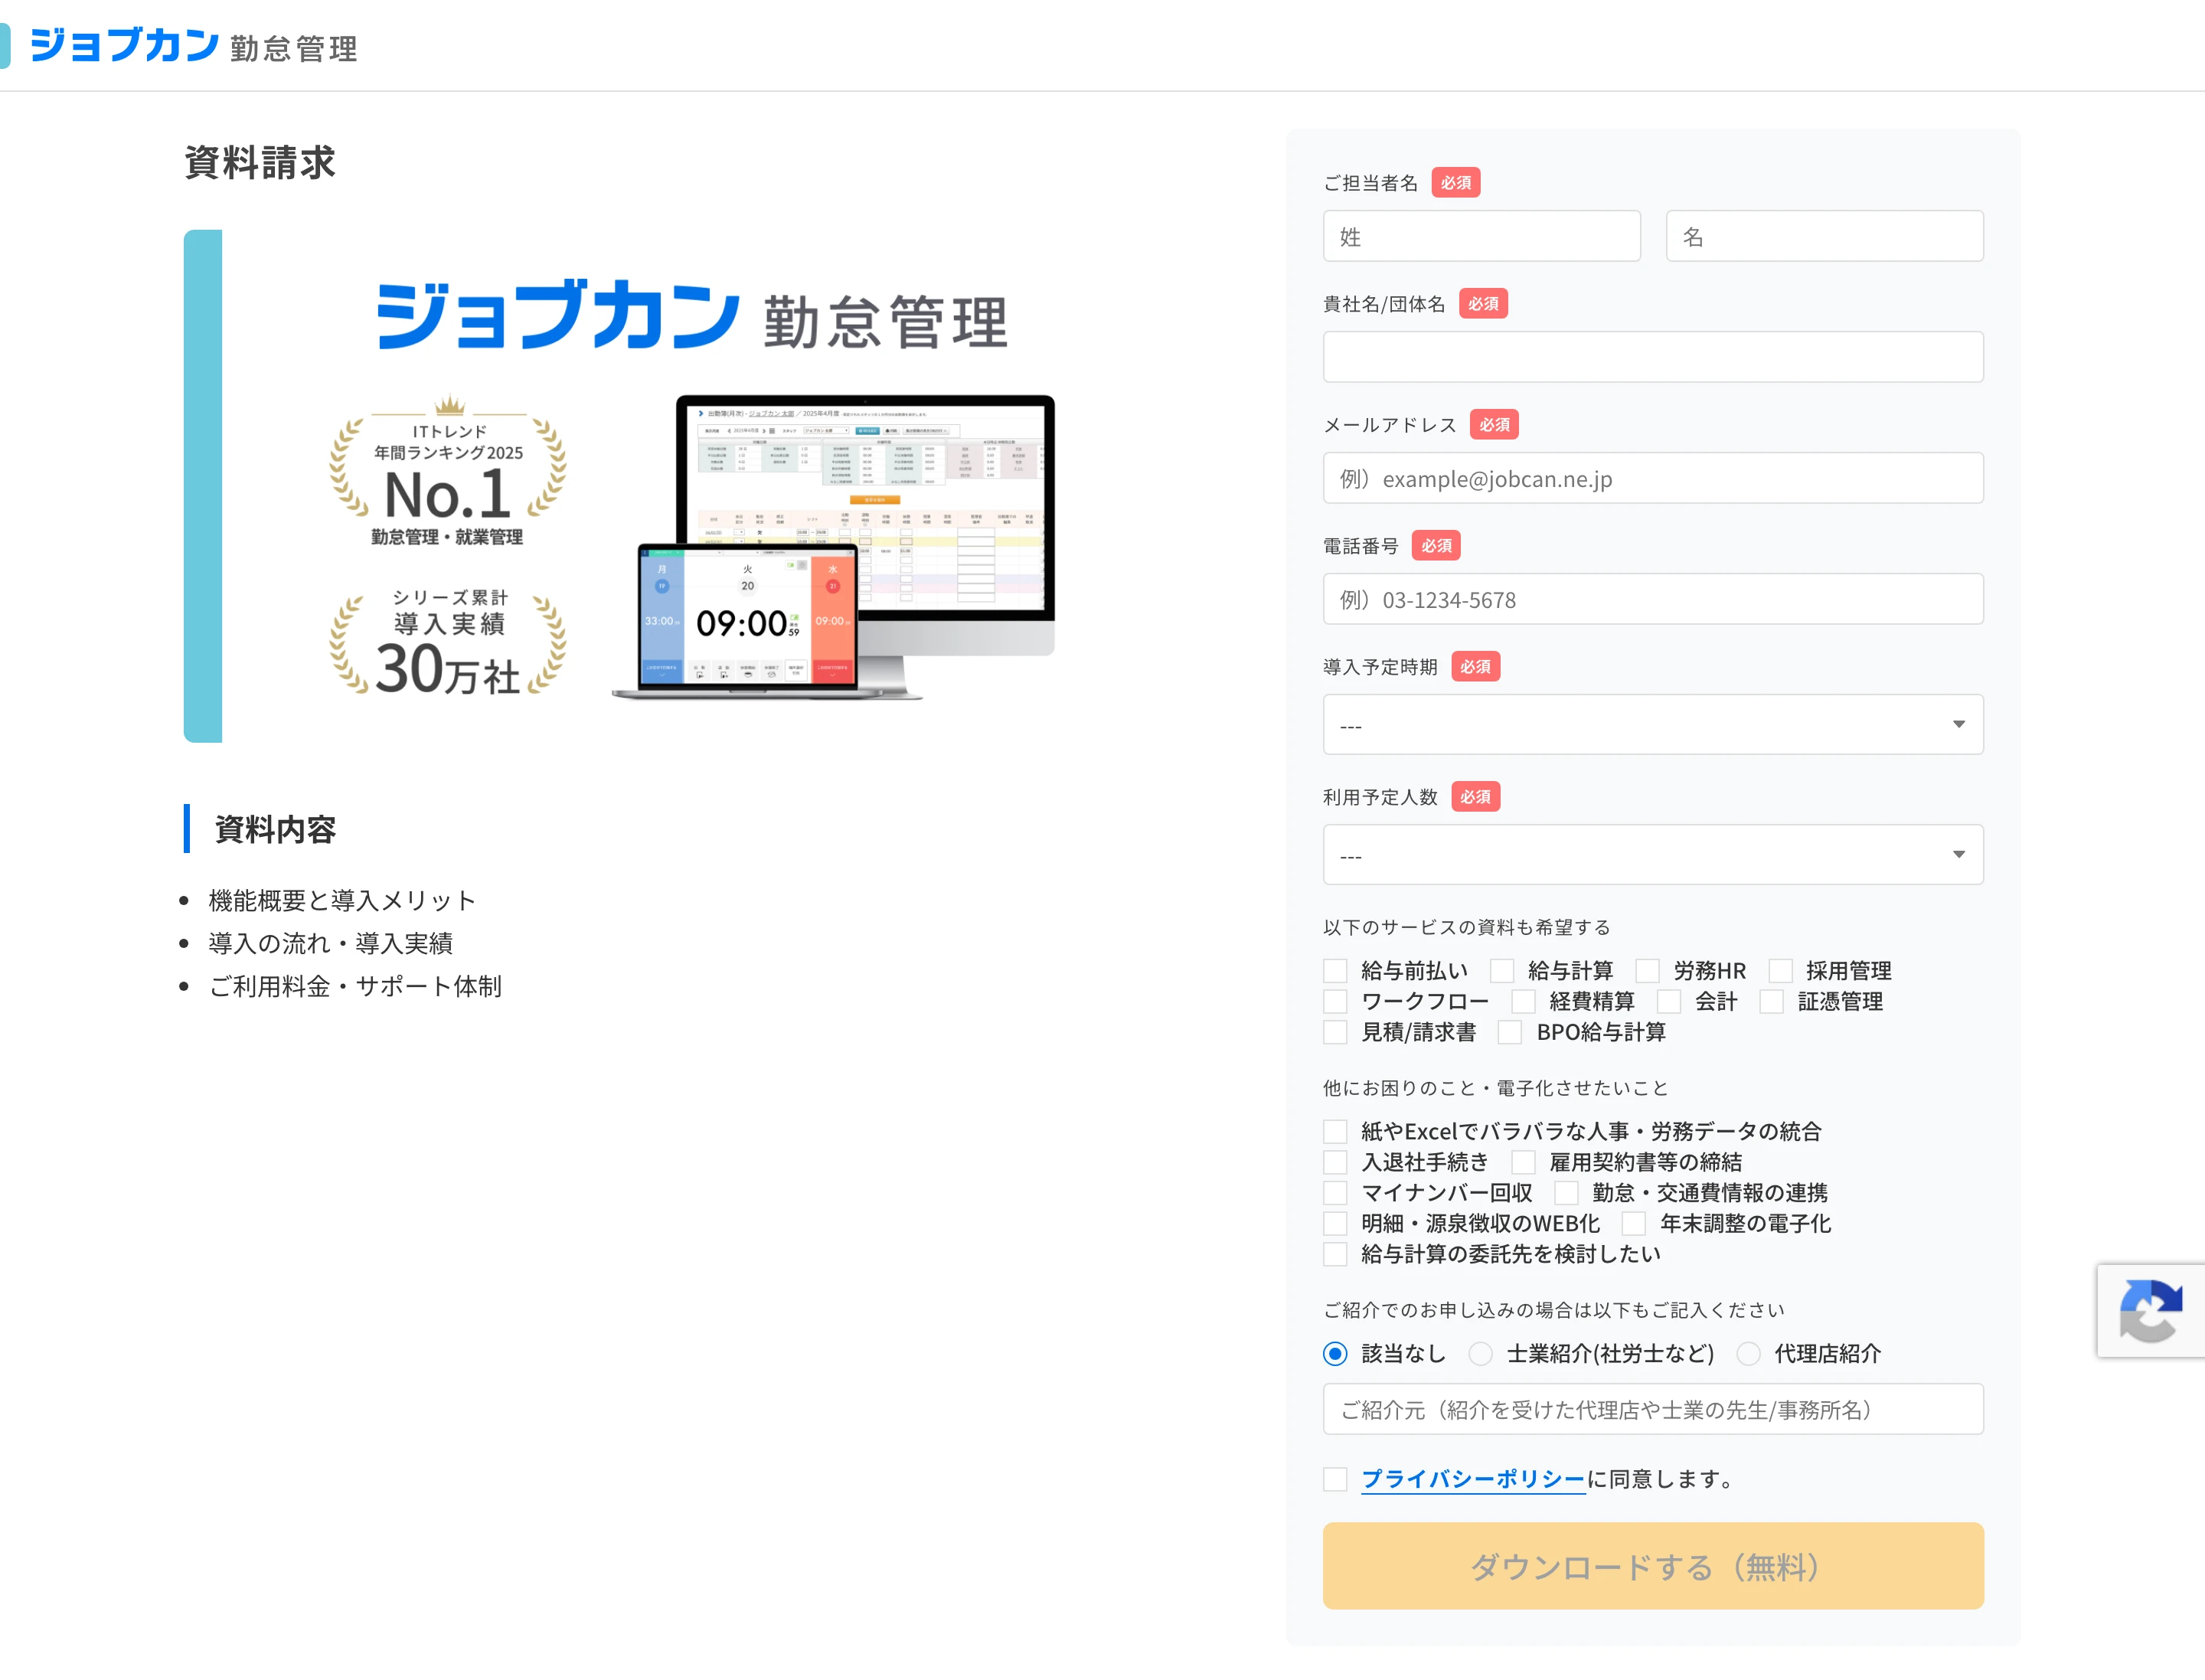Check the 労務HR checkbox

tap(1647, 971)
